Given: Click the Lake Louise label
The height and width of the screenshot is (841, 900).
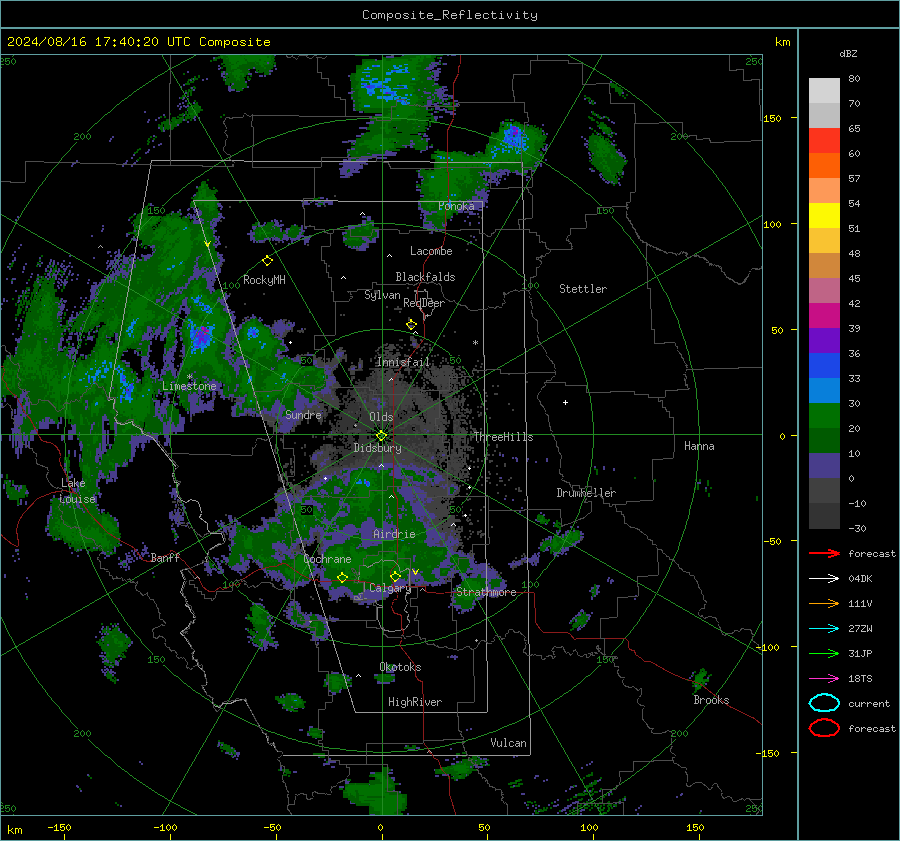Looking at the screenshot, I should [77, 491].
